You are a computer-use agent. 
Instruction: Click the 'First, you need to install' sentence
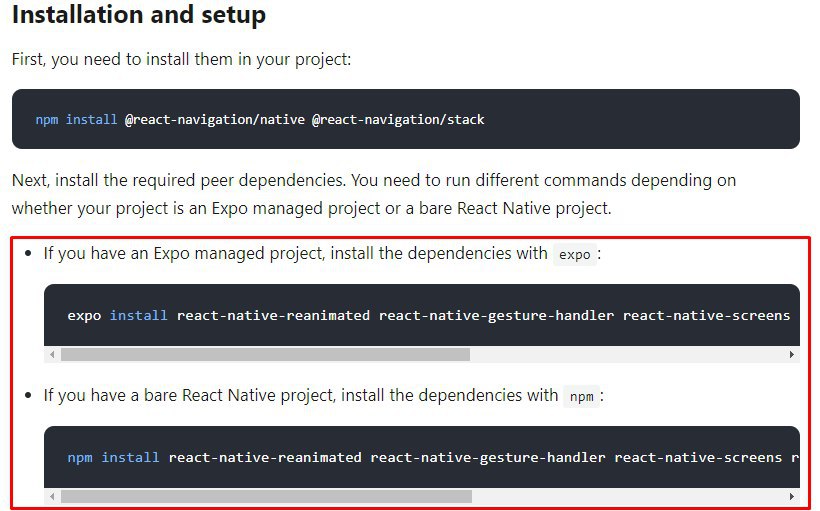coord(181,60)
